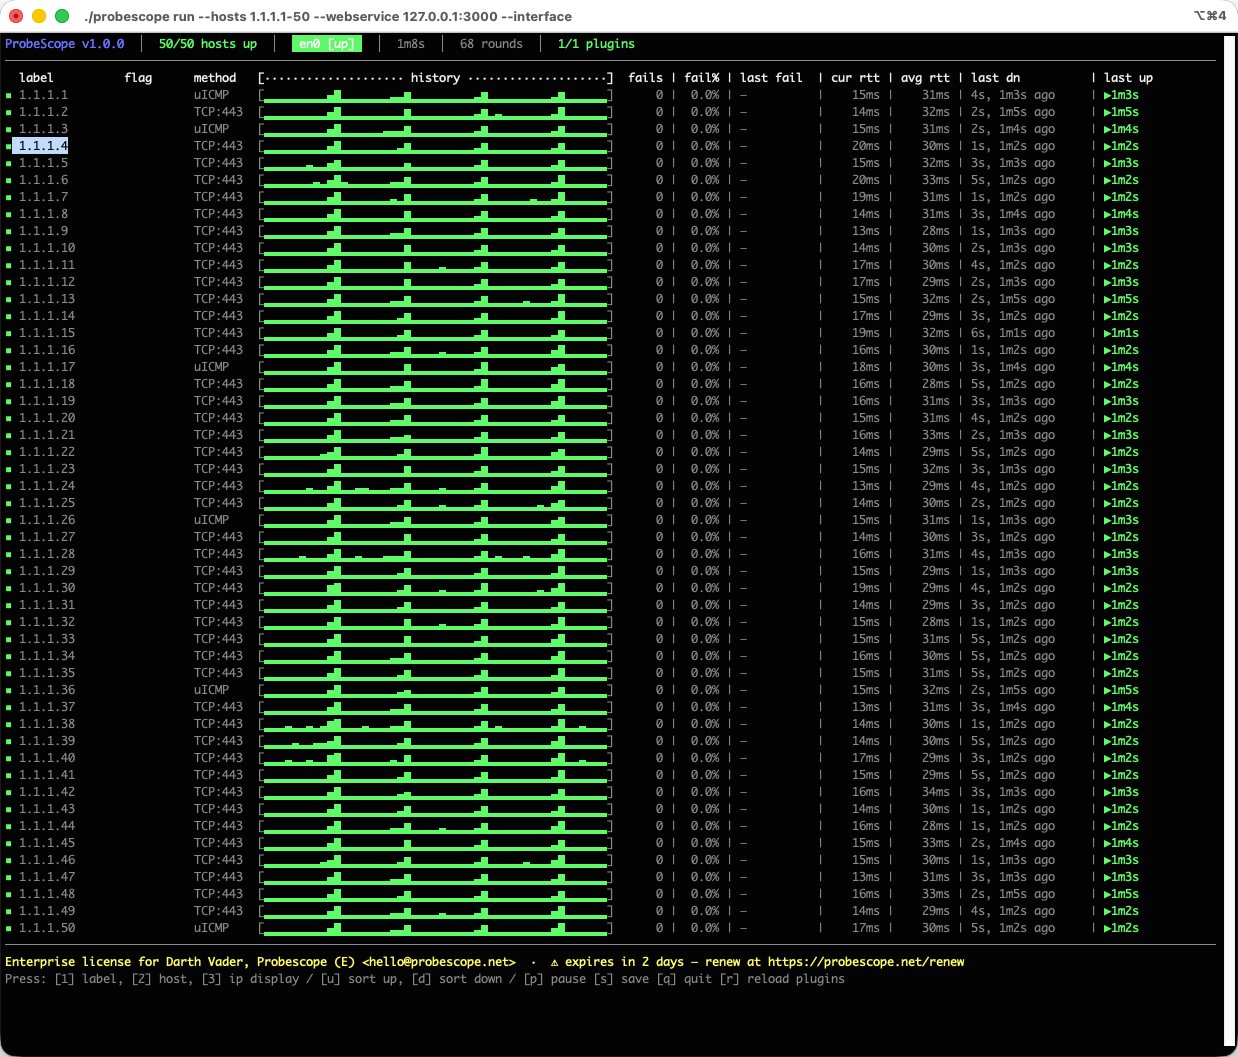This screenshot has height=1057, width=1238.
Task: Select the highlighted 1.1.1.4 label
Action: point(41,146)
